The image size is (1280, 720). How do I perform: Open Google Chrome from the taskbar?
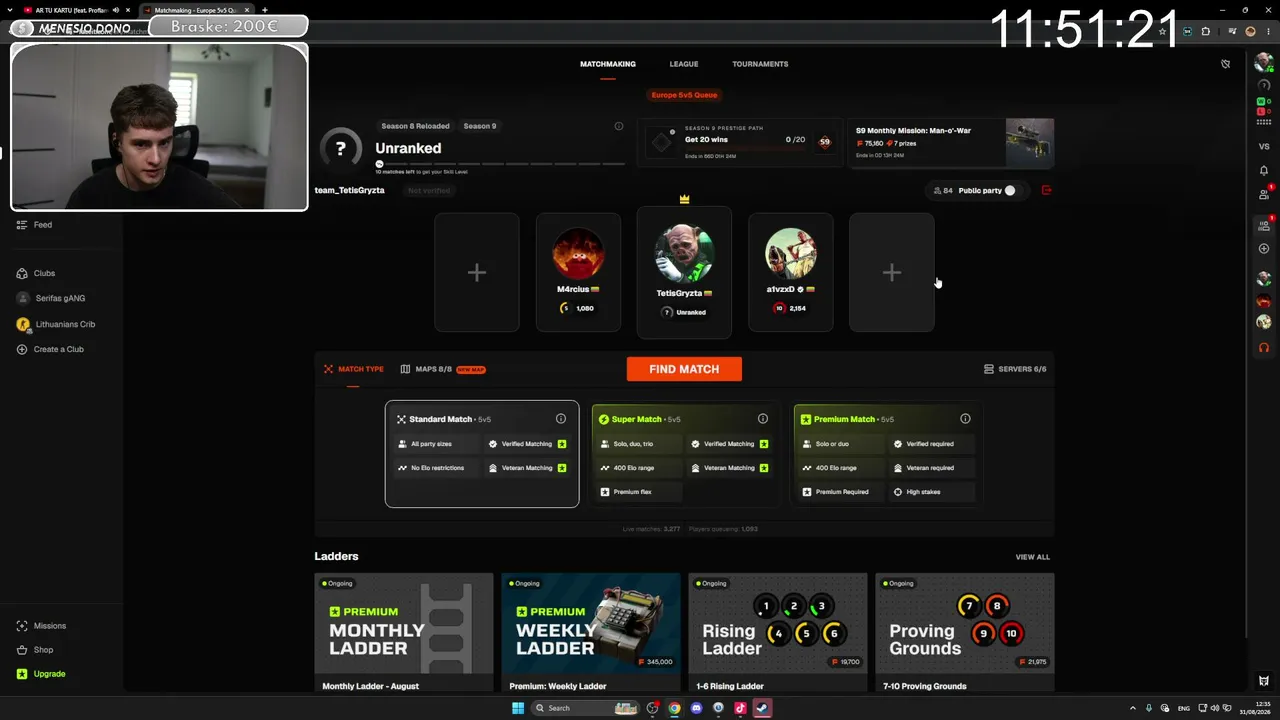click(674, 708)
